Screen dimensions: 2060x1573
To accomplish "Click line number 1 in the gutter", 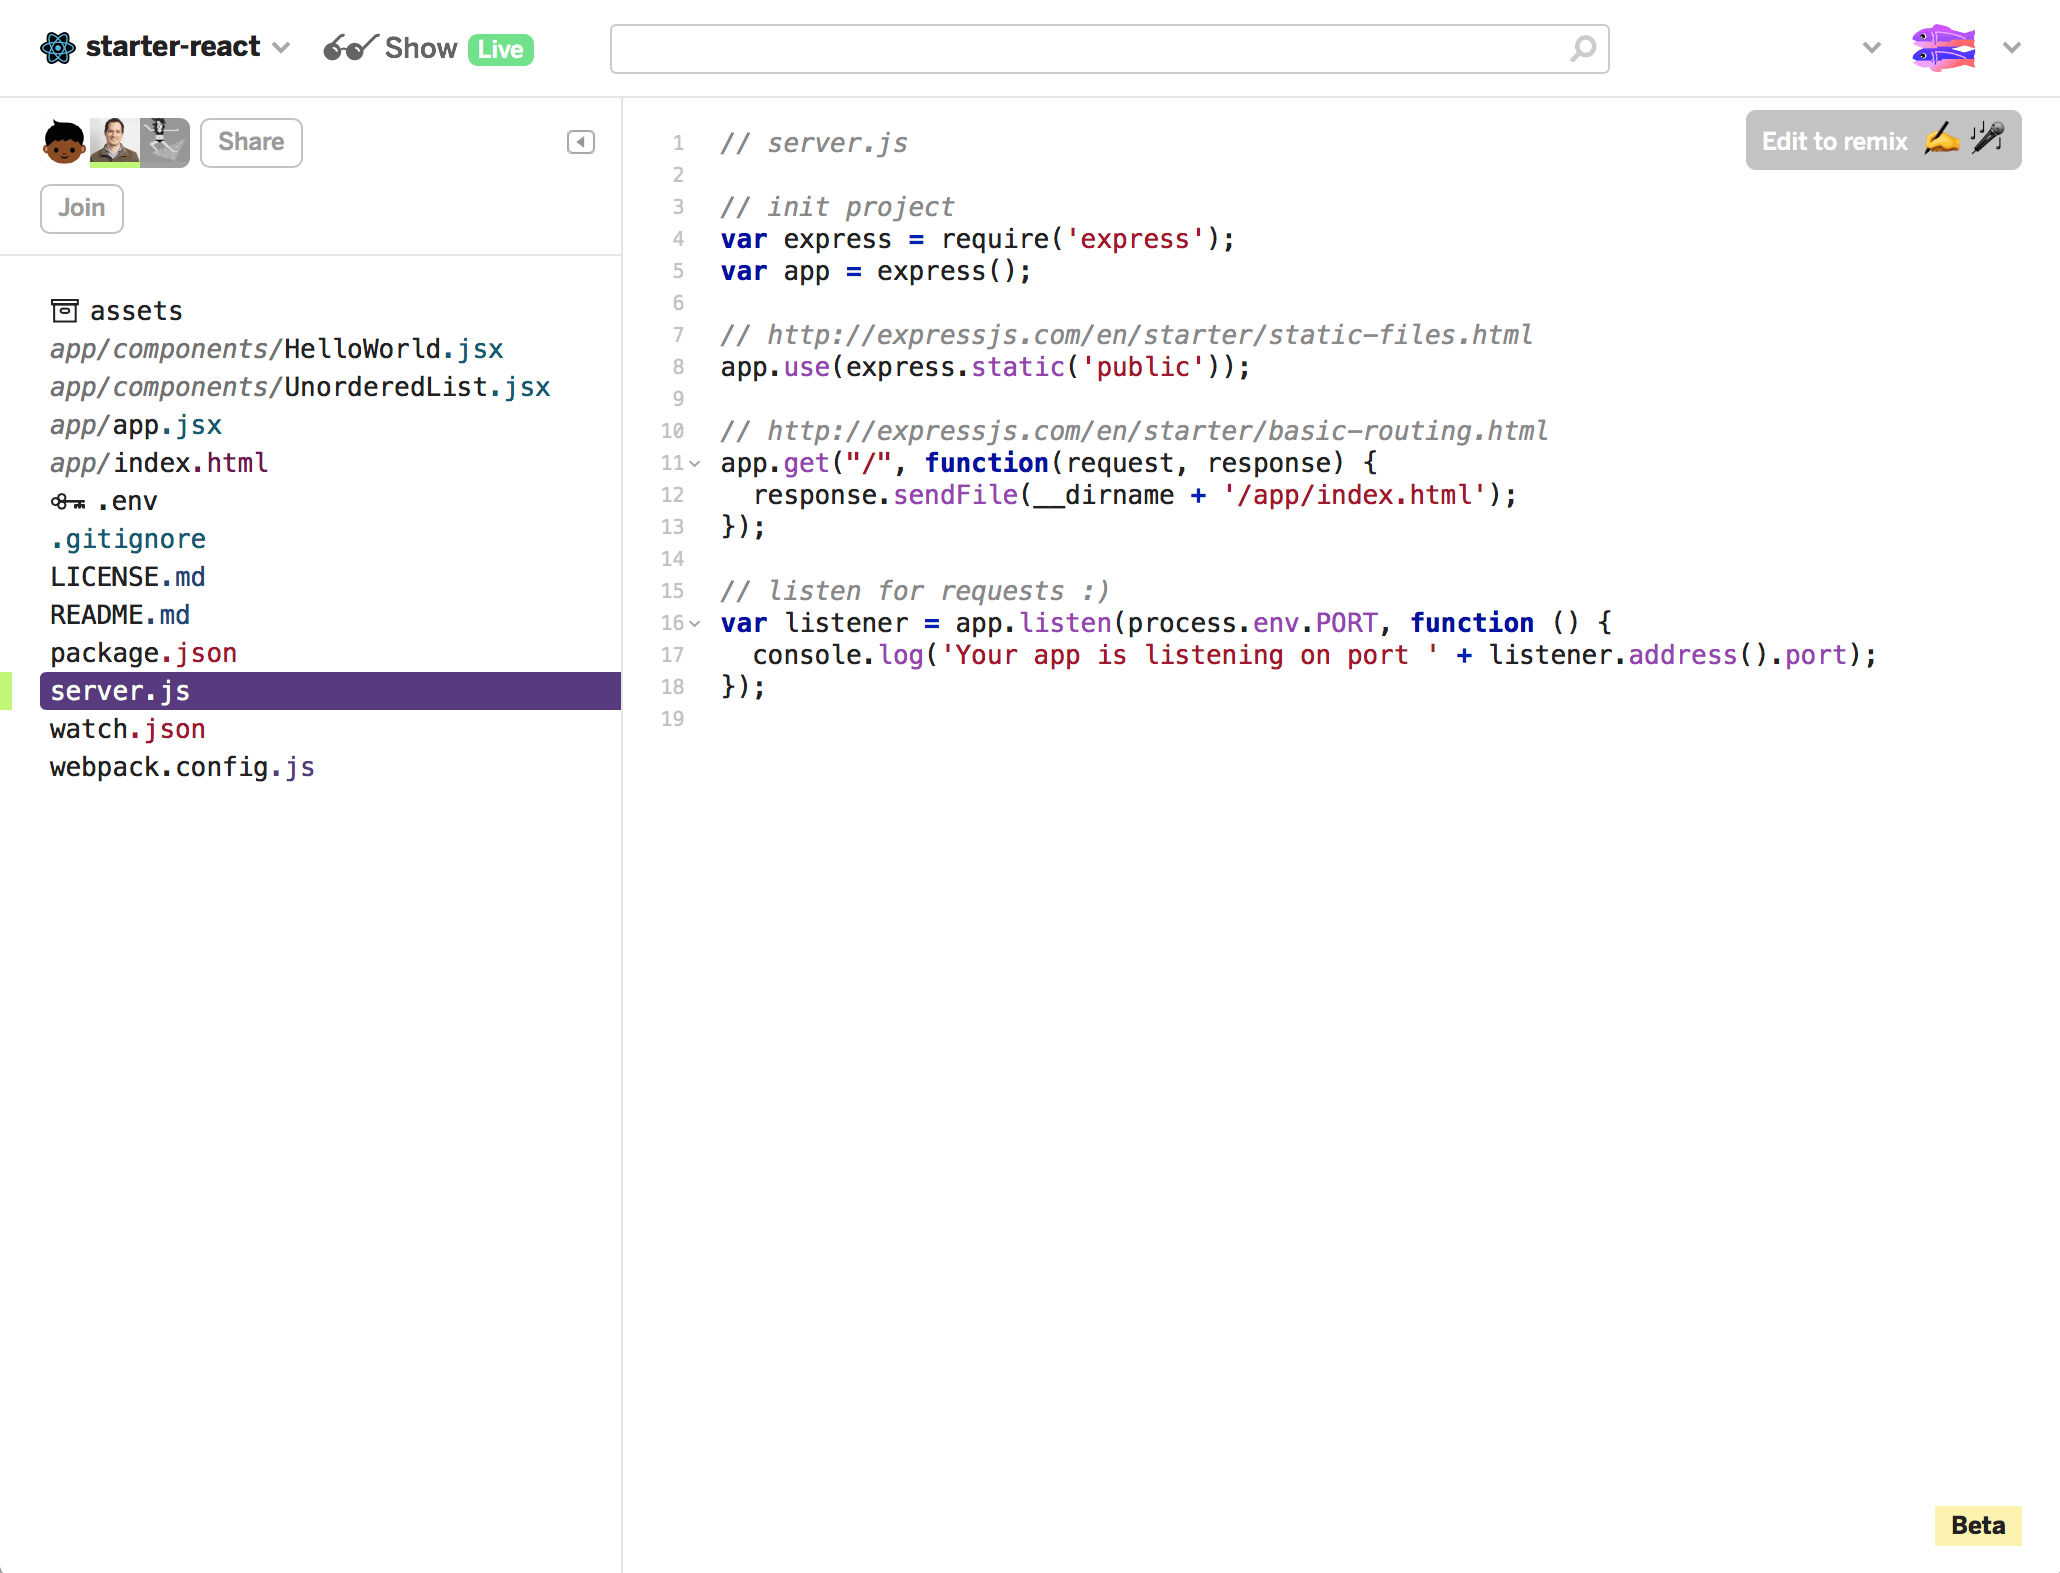I will click(x=678, y=143).
